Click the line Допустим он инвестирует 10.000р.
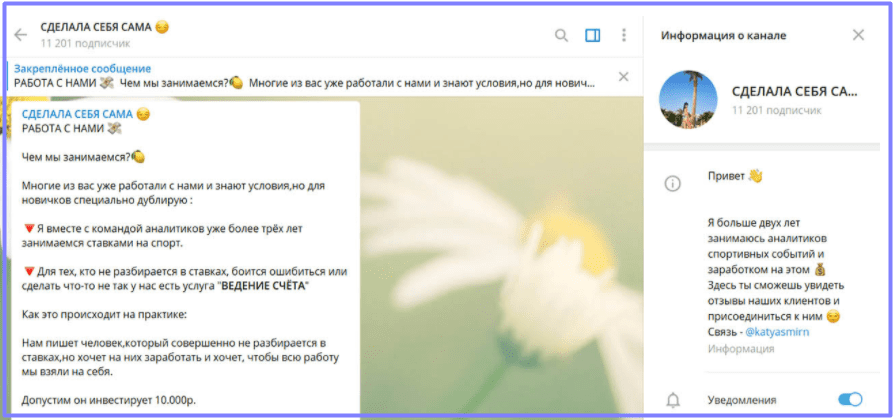 pos(109,401)
